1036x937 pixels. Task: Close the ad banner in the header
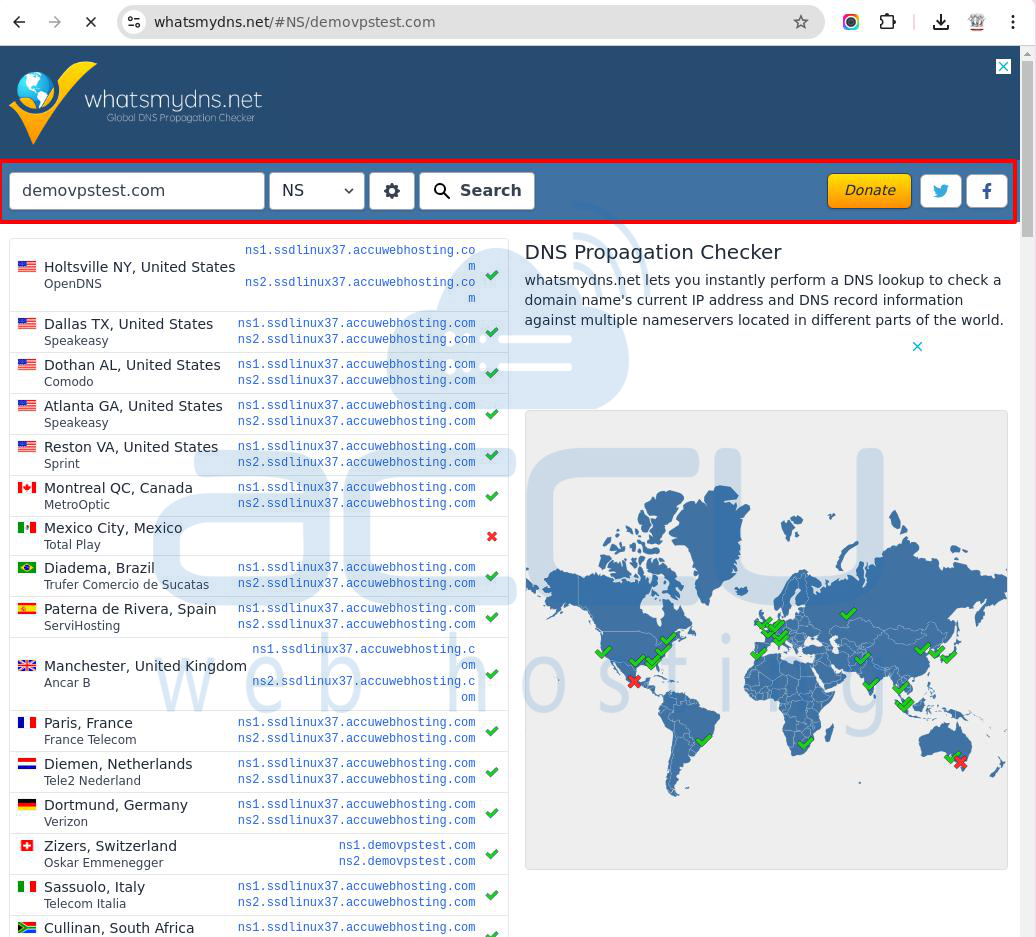[x=1004, y=66]
